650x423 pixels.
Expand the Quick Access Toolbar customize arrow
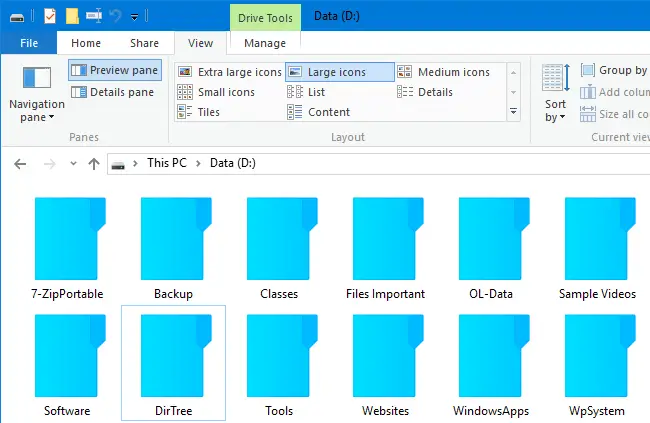coord(135,17)
